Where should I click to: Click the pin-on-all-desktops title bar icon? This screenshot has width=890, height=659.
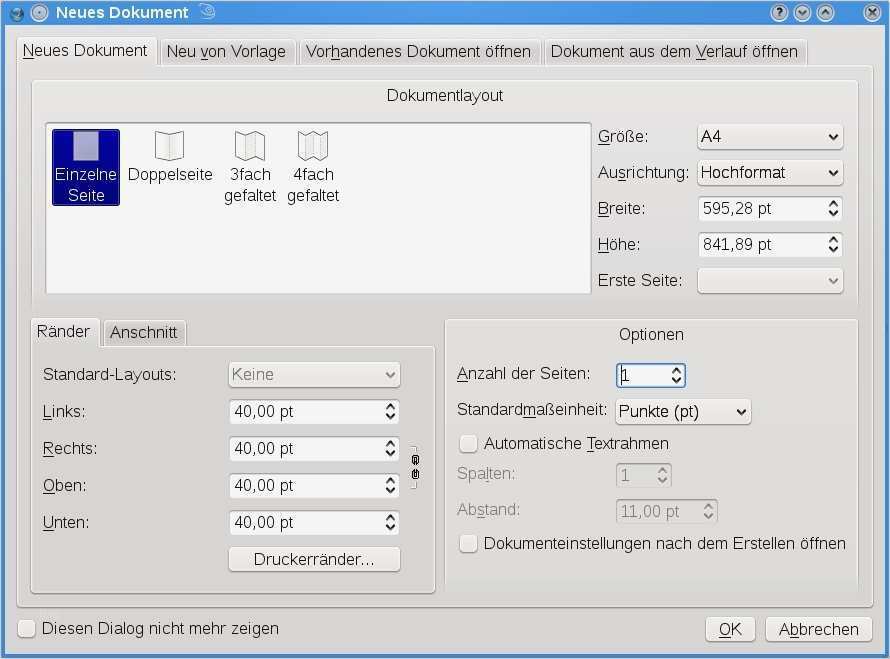point(39,12)
